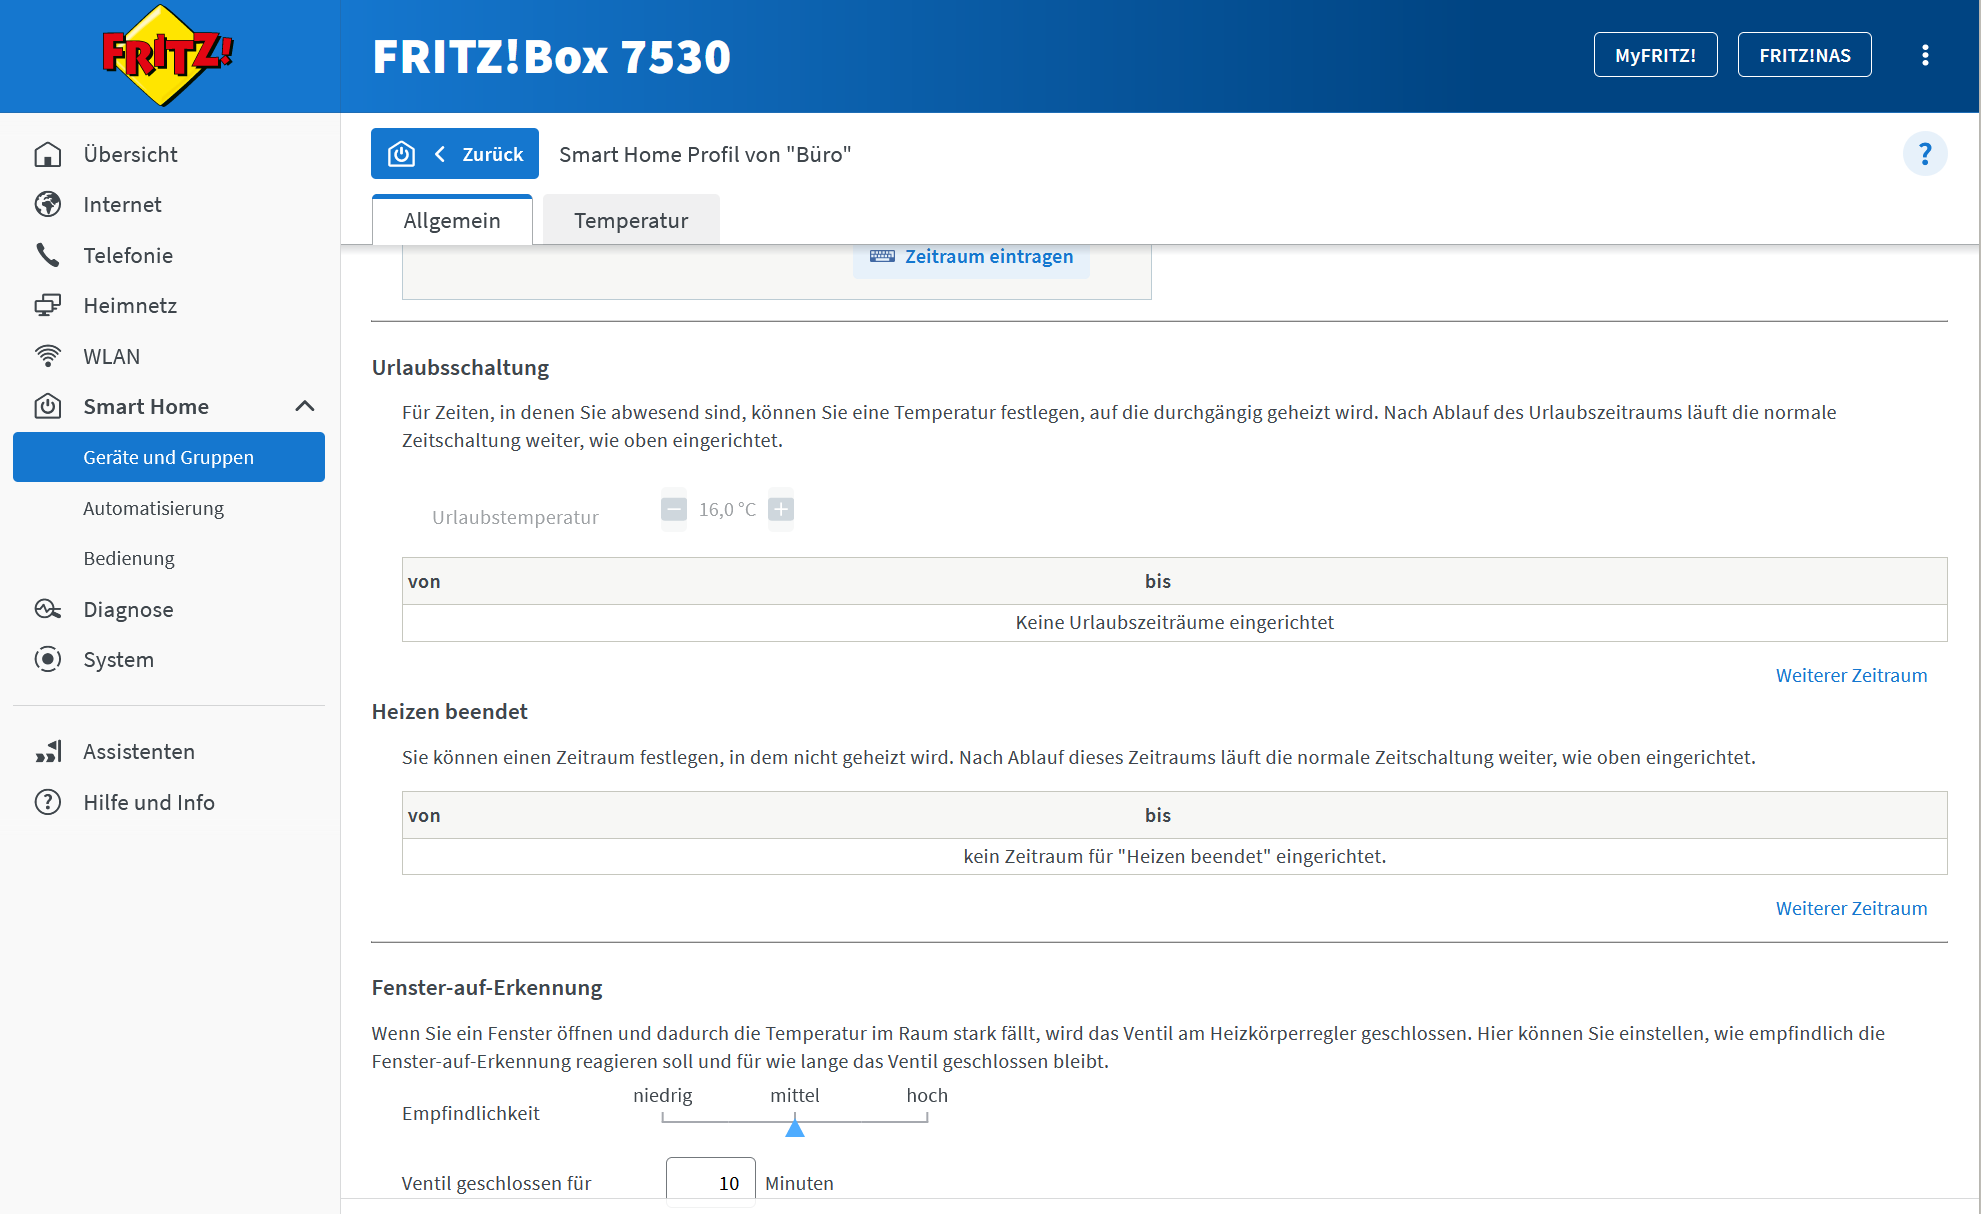Open the WLAN settings
This screenshot has height=1214, width=1981.
click(111, 356)
